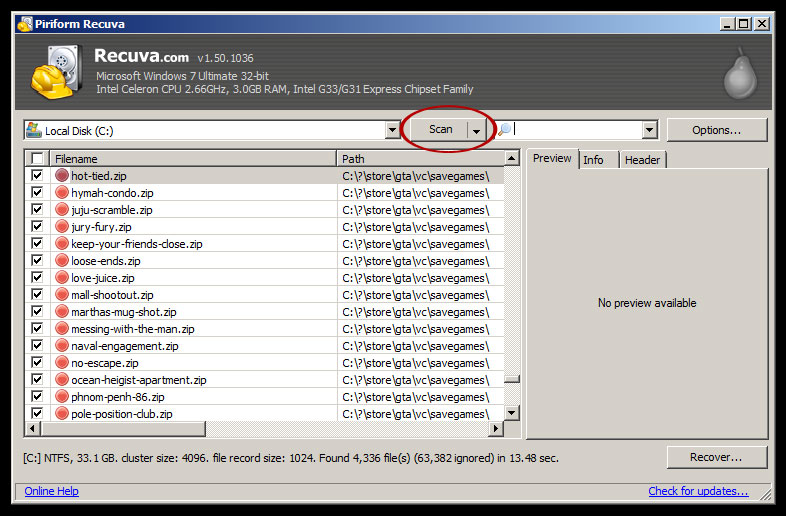786x516 pixels.
Task: Uncheck the pole-position-club.zip checkbox
Action: tap(37, 414)
